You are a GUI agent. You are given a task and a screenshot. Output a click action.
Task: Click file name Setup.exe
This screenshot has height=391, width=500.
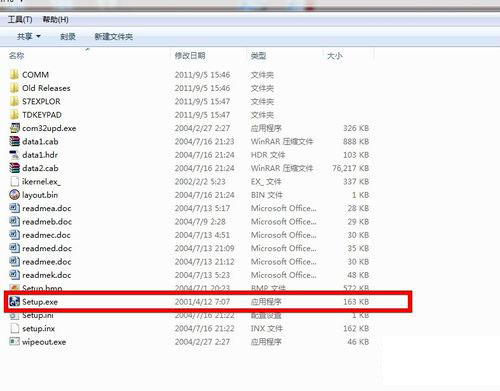point(40,302)
